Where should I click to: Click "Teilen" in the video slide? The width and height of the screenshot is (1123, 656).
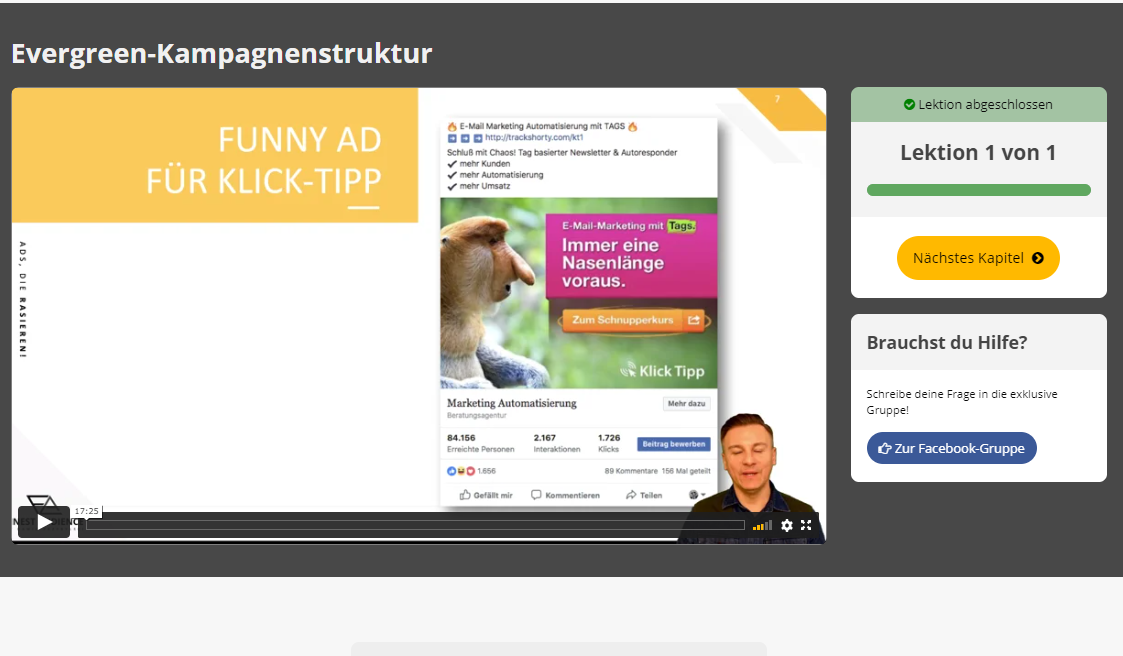(x=644, y=495)
